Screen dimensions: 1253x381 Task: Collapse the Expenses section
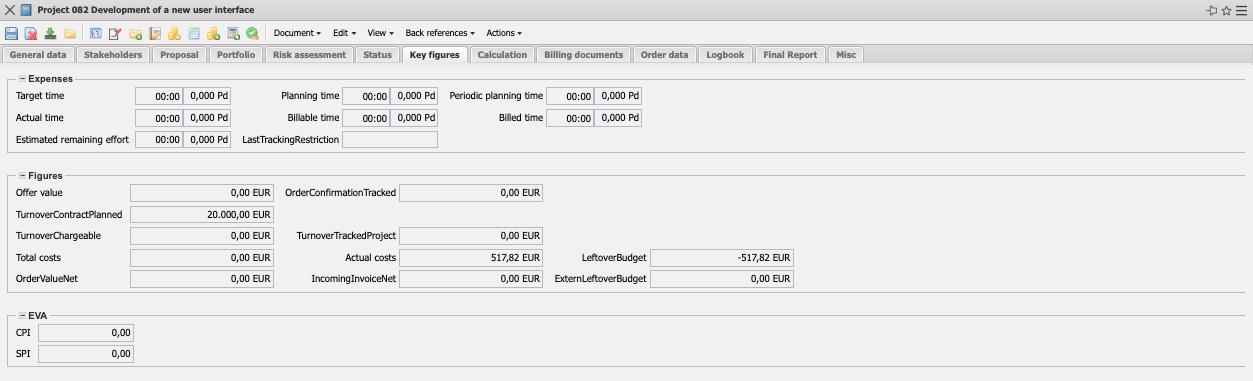click(x=22, y=77)
